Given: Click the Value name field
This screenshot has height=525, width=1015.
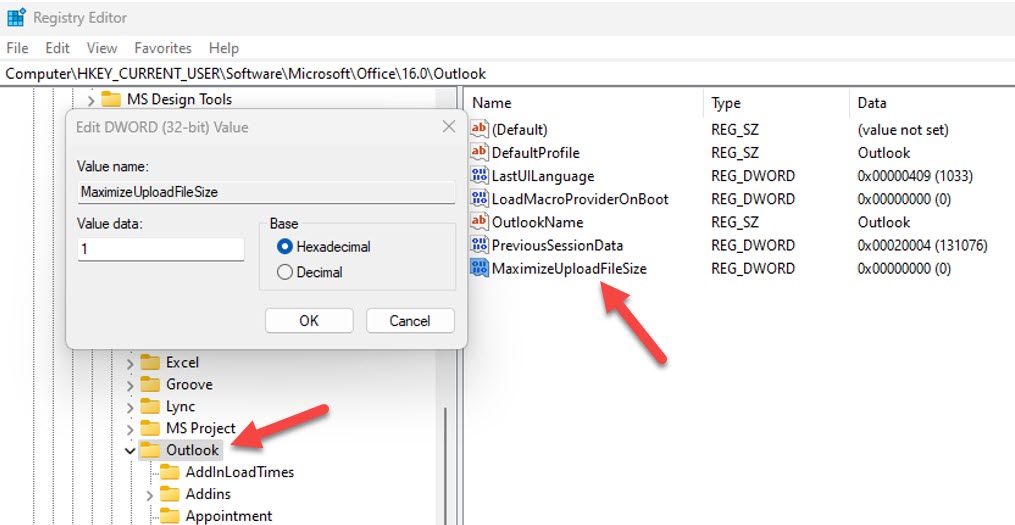Looking at the screenshot, I should 266,192.
